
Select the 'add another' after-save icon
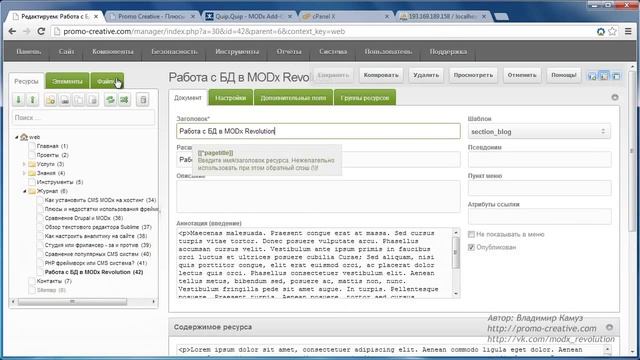592,76
